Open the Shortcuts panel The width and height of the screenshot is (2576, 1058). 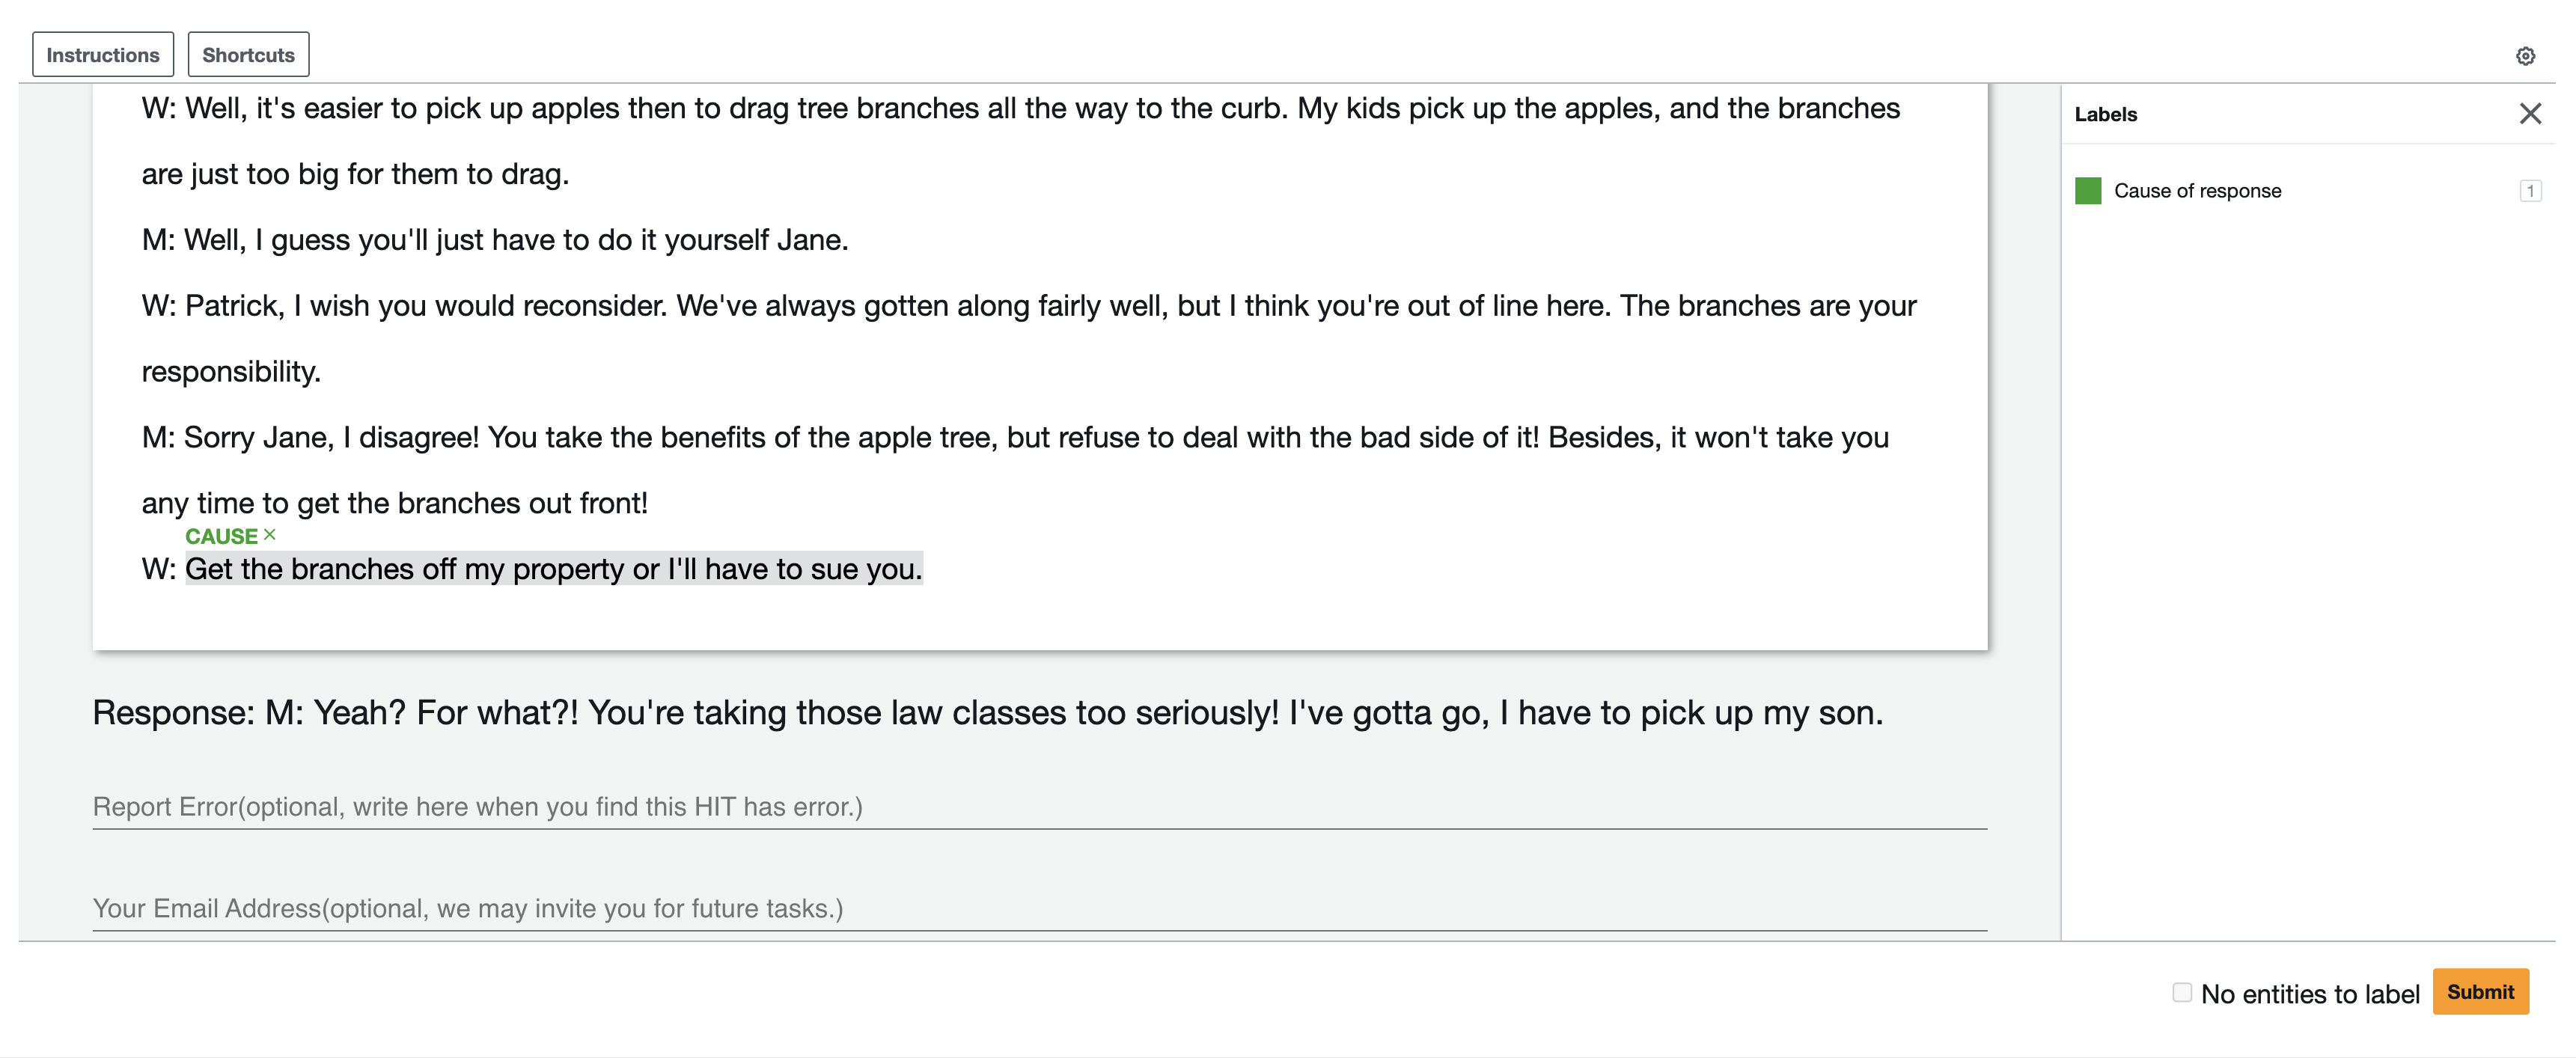click(249, 55)
